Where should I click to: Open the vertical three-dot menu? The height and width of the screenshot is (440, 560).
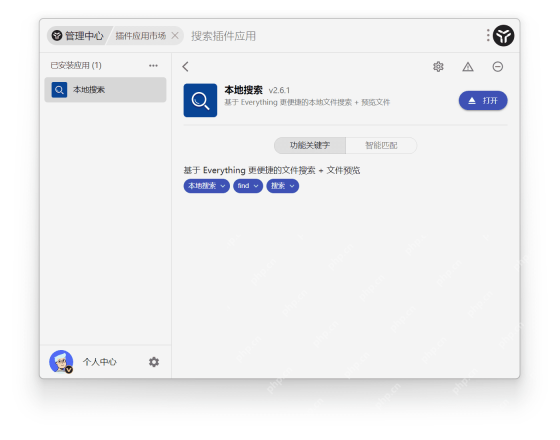(488, 35)
